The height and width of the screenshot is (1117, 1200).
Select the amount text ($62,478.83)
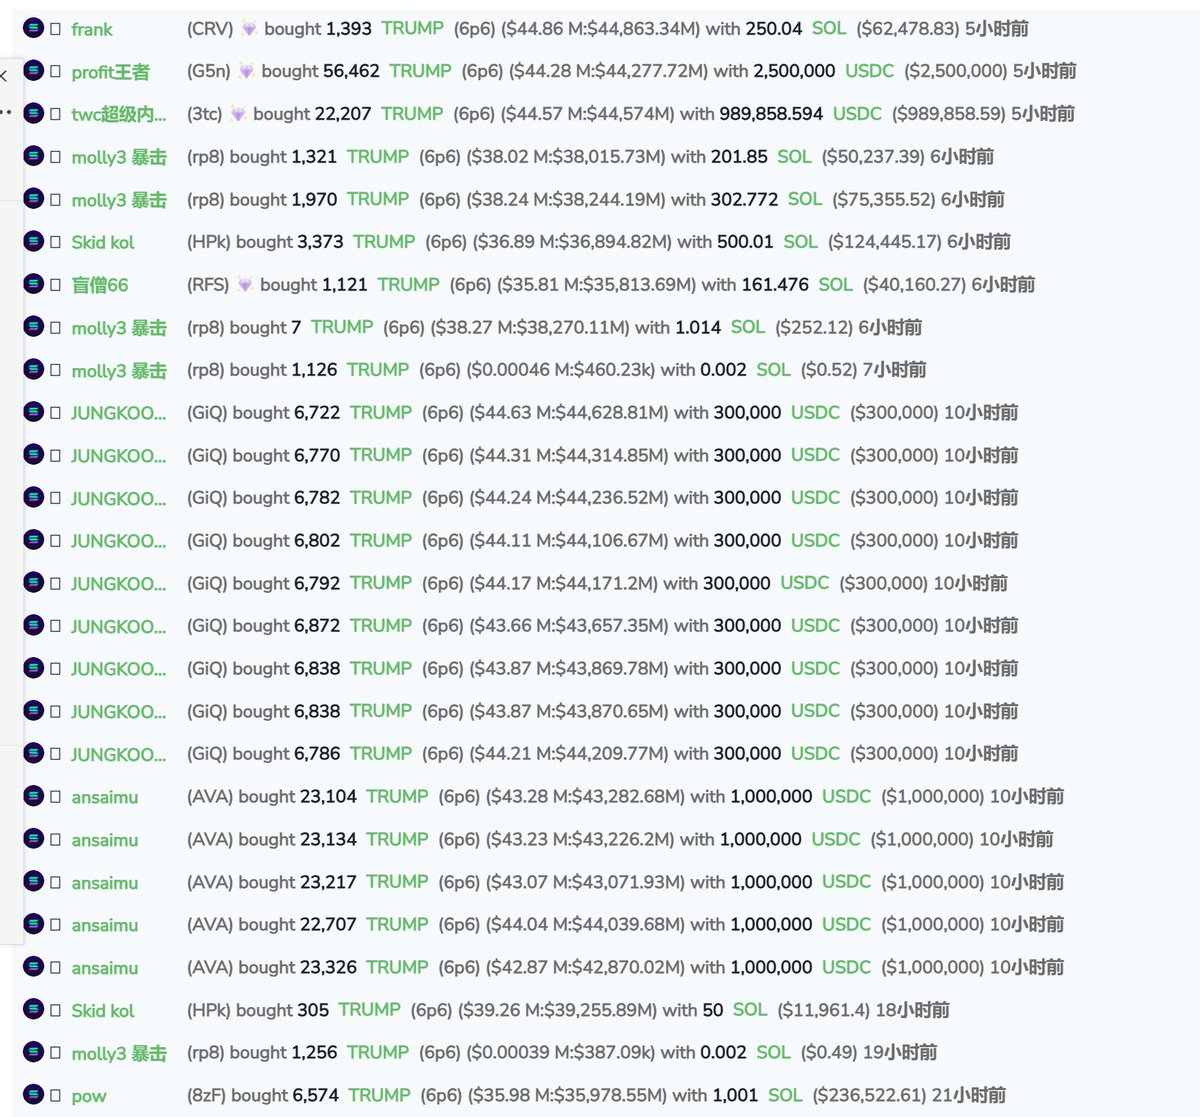pyautogui.click(x=908, y=29)
